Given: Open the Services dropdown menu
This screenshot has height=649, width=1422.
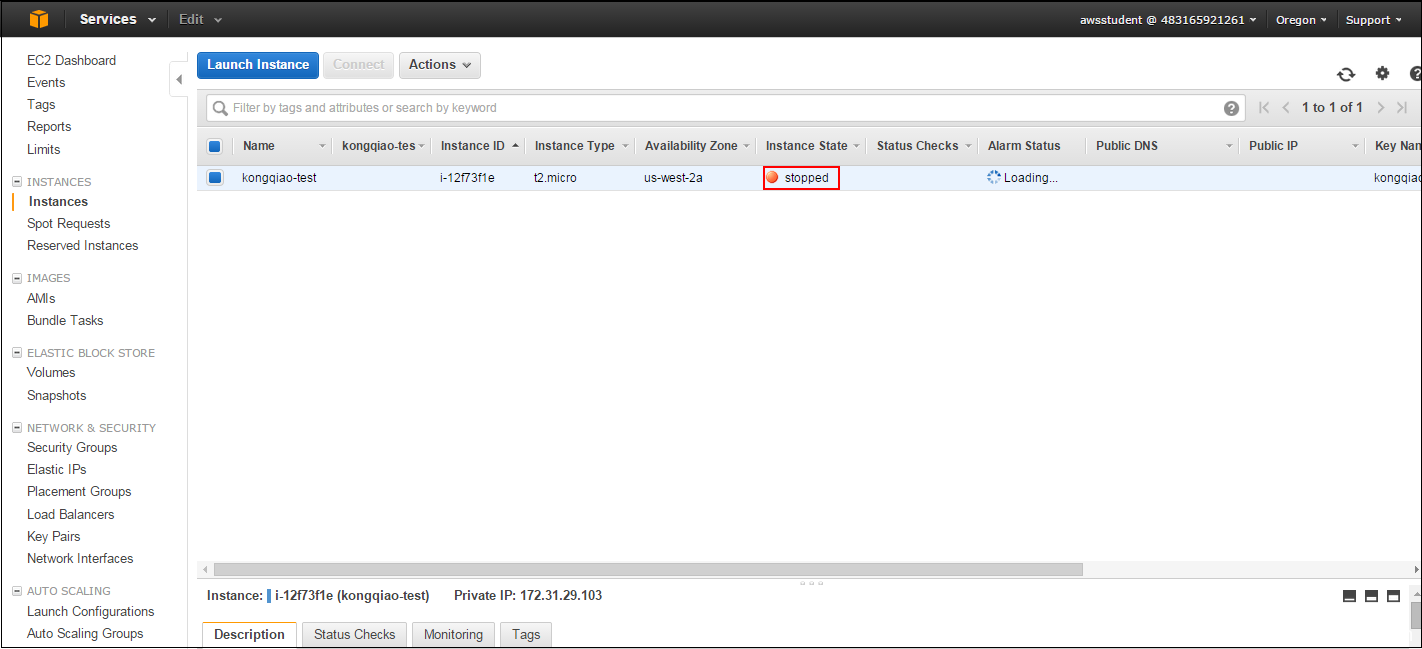Looking at the screenshot, I should coord(118,19).
